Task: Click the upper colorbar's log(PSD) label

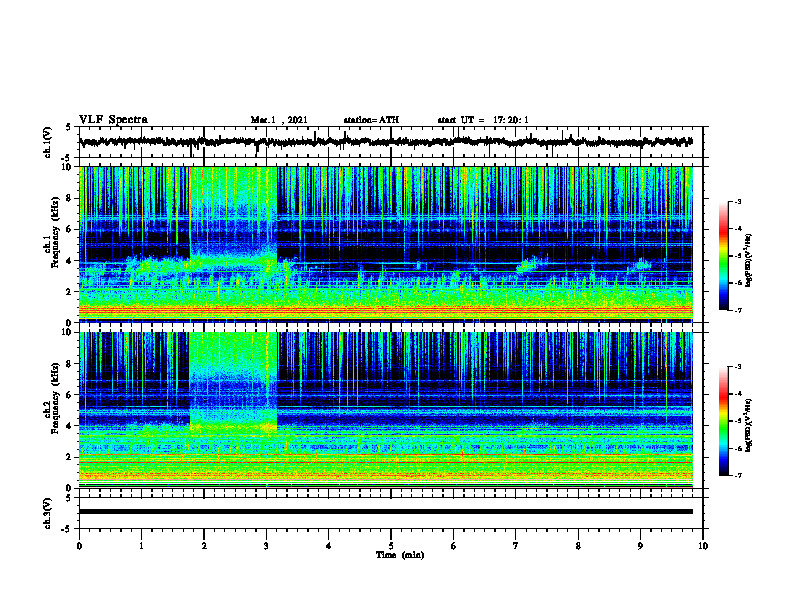Action: 748,261
